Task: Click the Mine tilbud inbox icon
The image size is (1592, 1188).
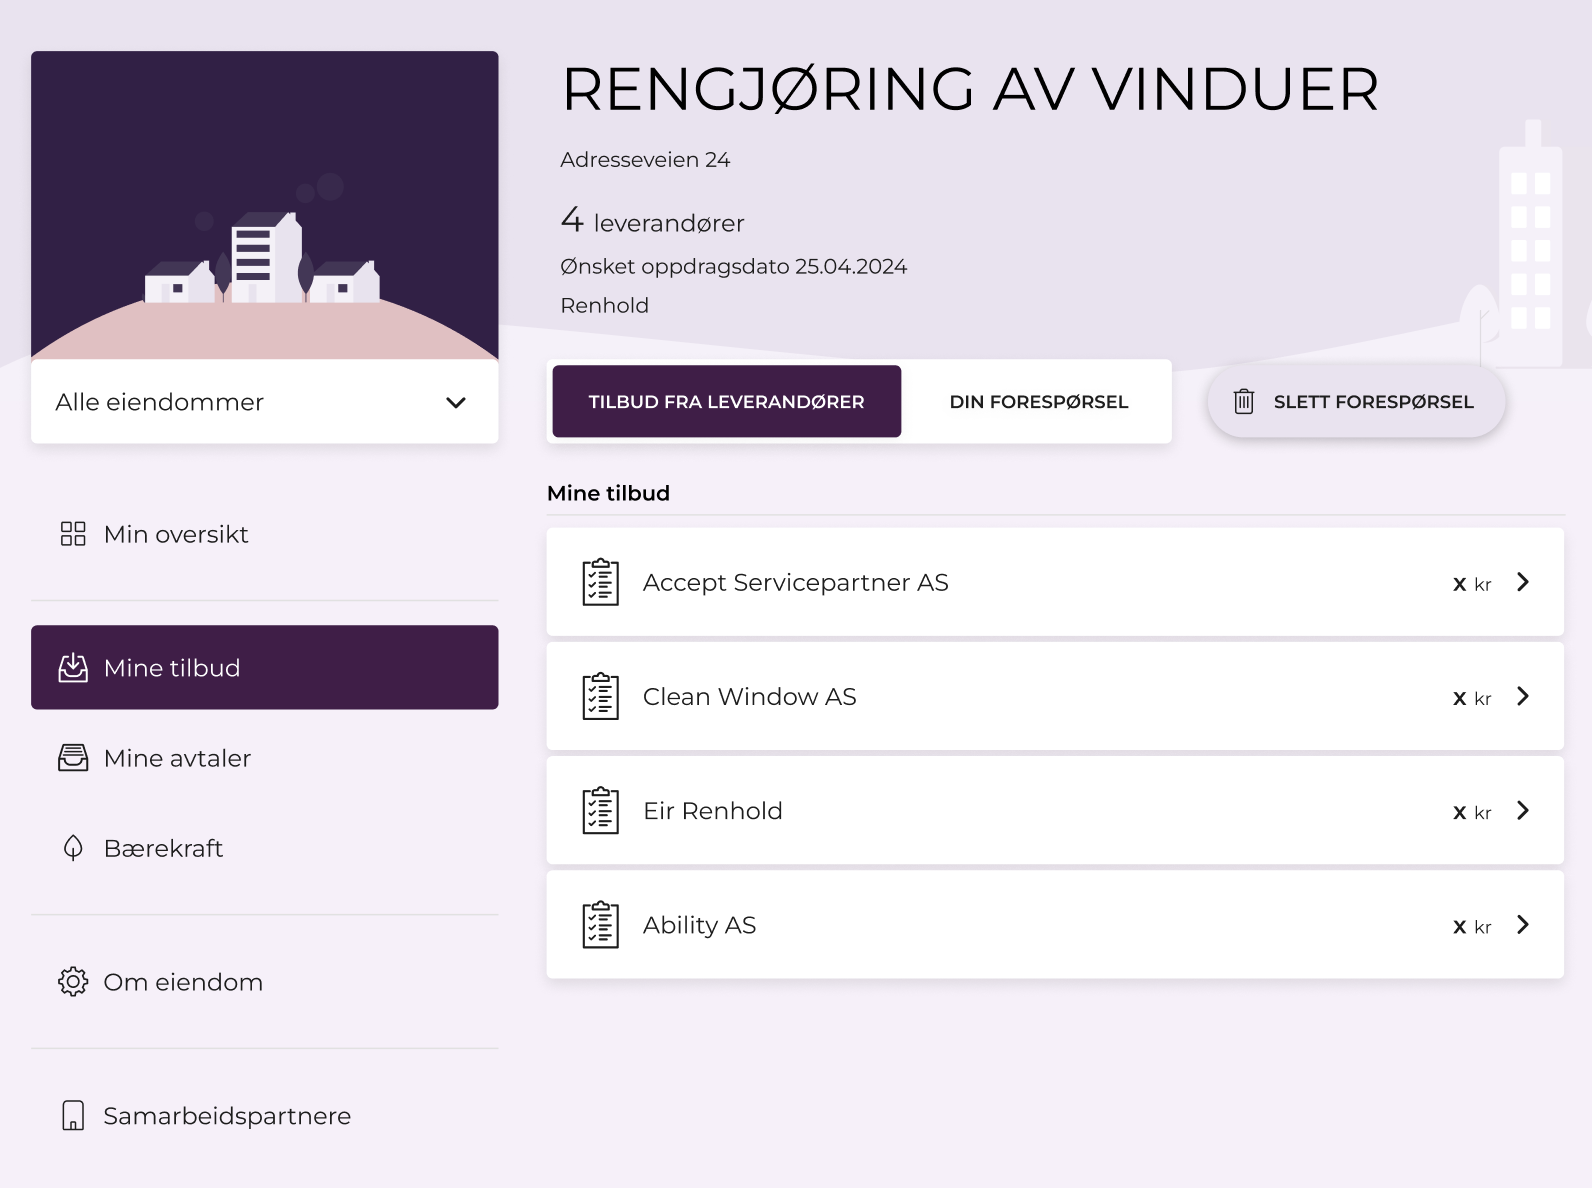Action: [x=73, y=668]
